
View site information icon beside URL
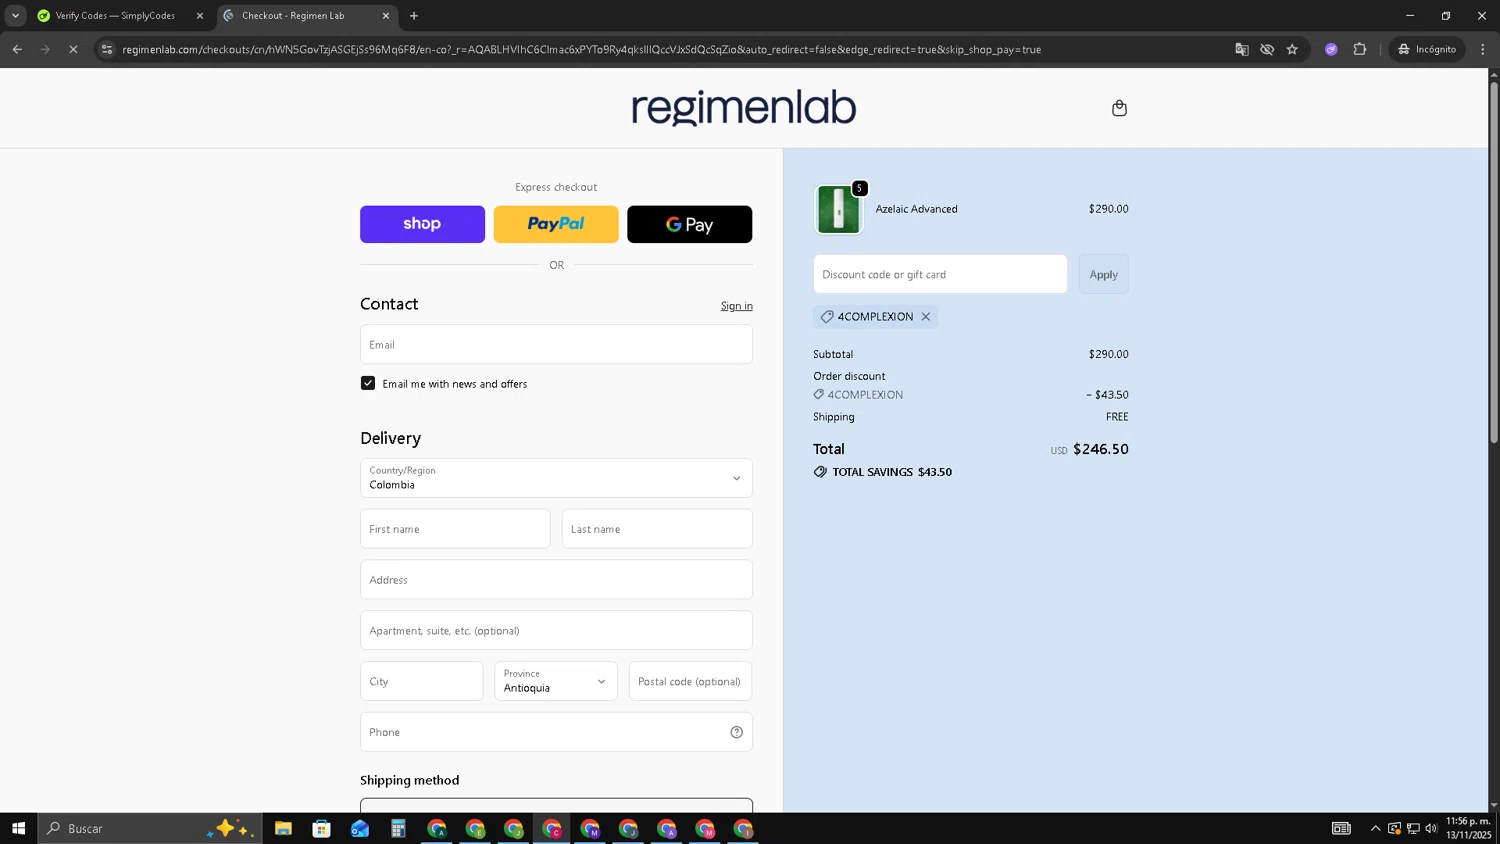coord(107,49)
